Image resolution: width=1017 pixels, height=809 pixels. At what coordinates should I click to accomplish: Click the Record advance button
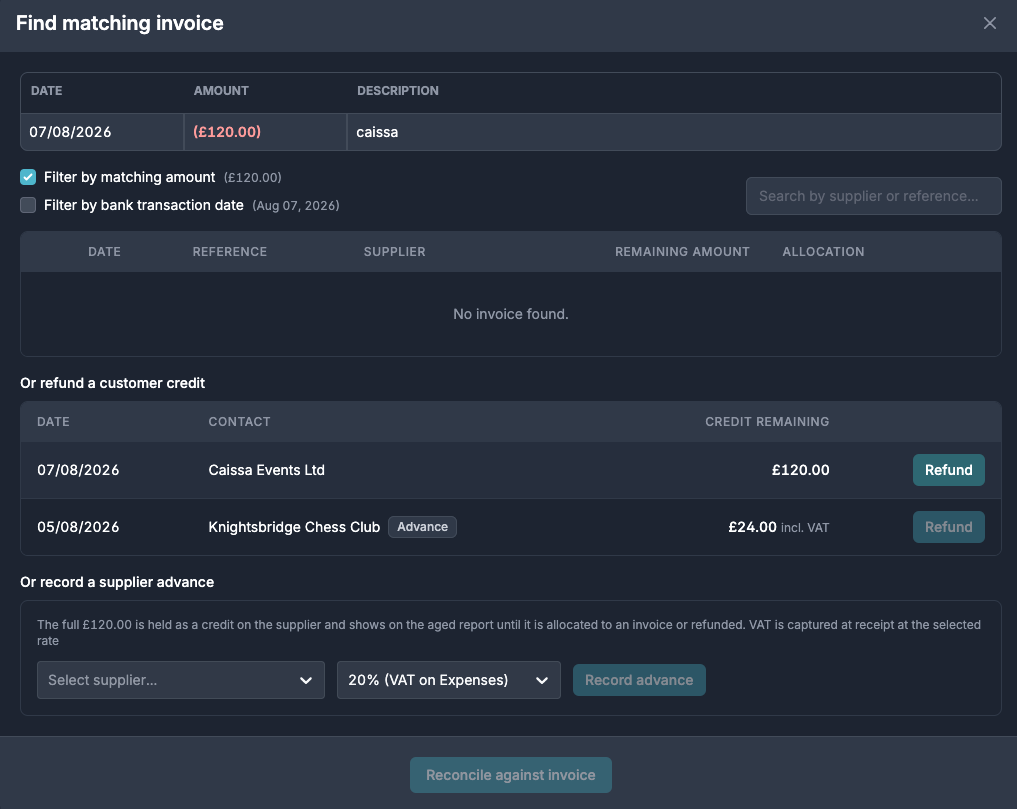(639, 680)
